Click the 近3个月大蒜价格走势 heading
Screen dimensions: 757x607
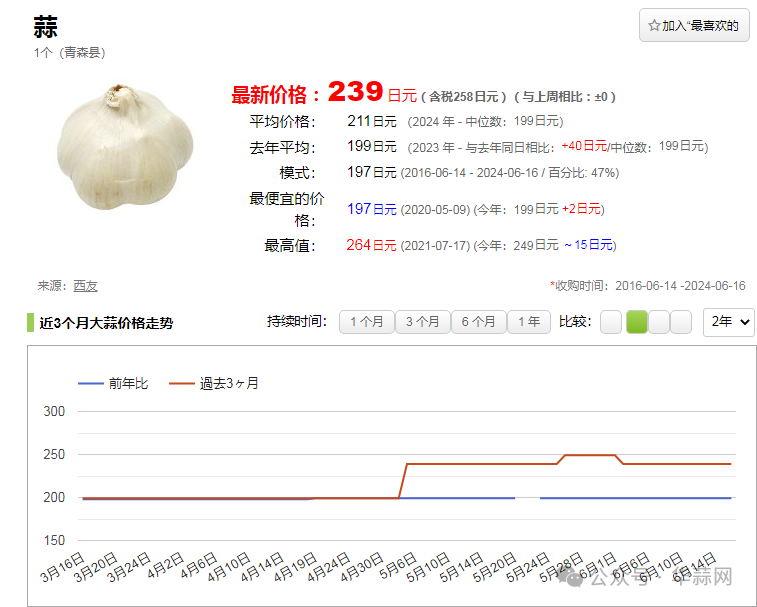coord(106,323)
